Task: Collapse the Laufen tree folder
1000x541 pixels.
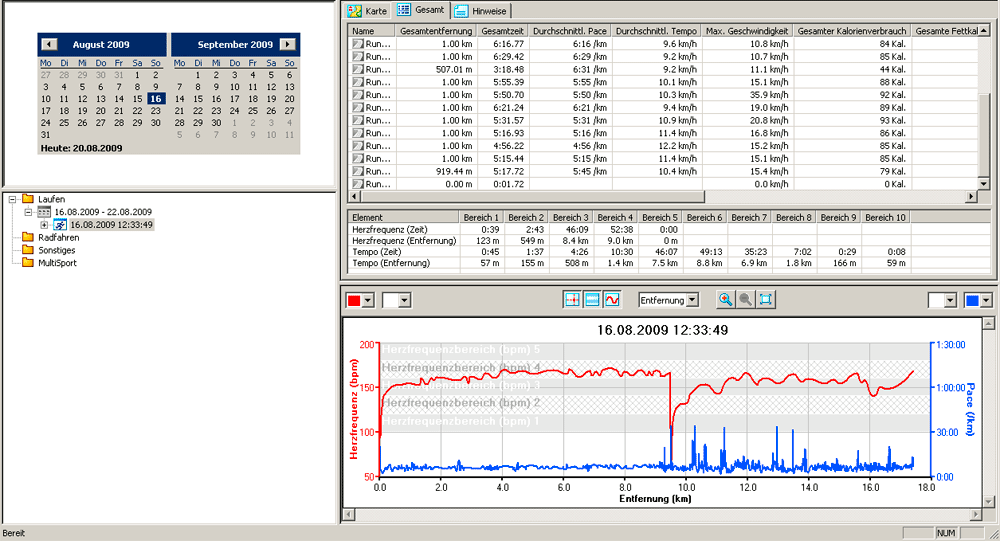Action: click(12, 199)
